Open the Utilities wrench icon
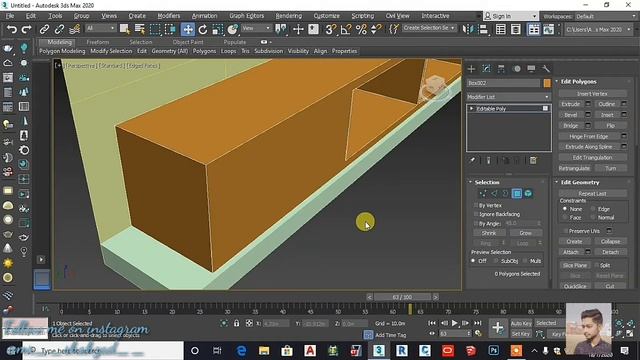This screenshot has width=640, height=360. tap(546, 69)
